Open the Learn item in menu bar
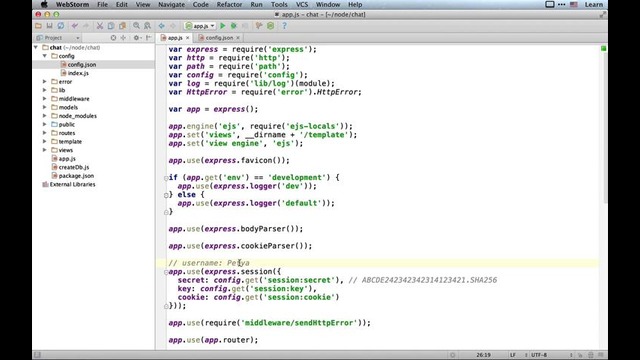 coord(593,4)
